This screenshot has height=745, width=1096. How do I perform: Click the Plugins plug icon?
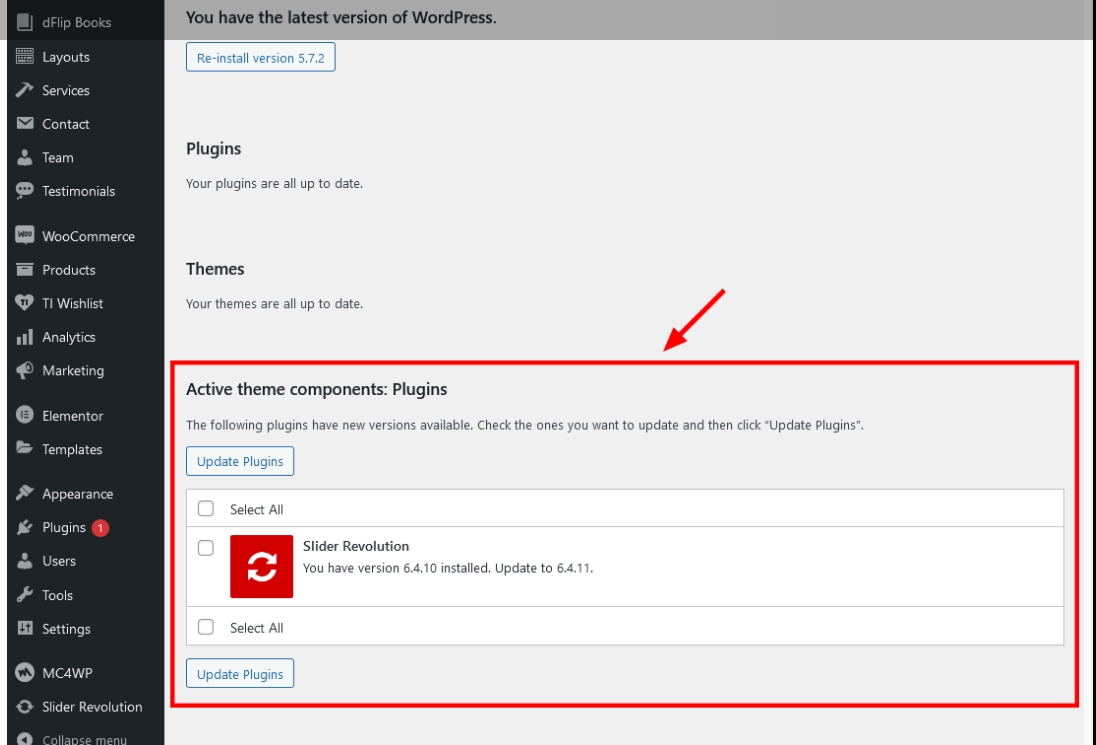pos(24,527)
